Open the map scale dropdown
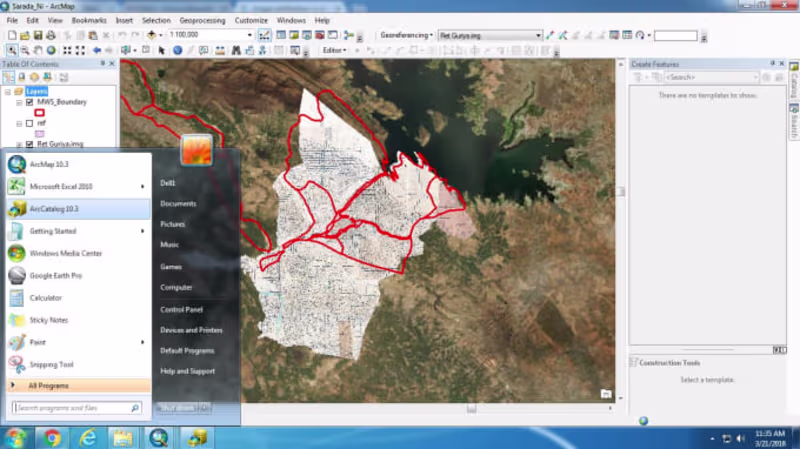The height and width of the screenshot is (449, 800). click(249, 35)
